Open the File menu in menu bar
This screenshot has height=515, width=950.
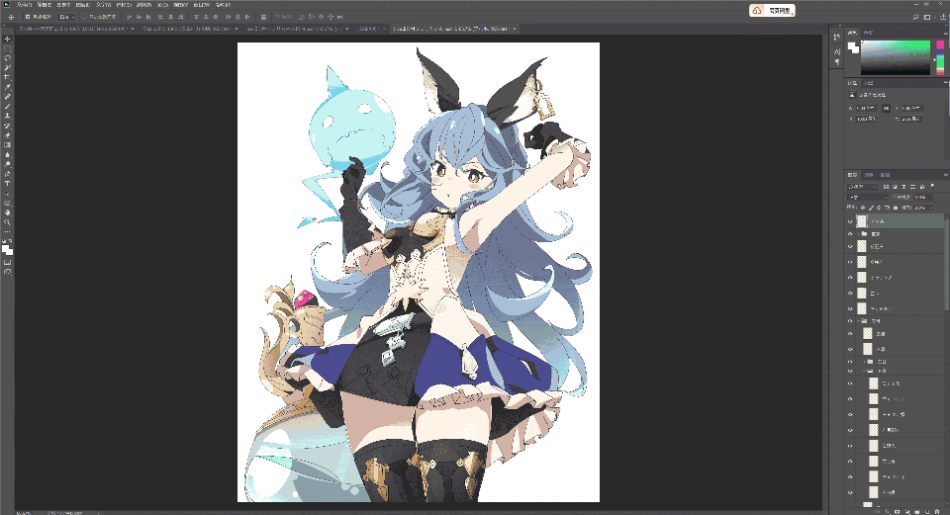tap(24, 5)
